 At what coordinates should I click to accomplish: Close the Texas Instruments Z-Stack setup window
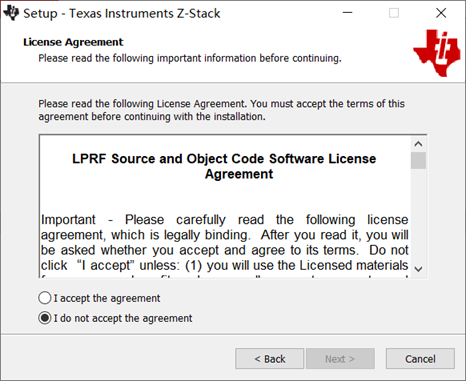[x=441, y=13]
